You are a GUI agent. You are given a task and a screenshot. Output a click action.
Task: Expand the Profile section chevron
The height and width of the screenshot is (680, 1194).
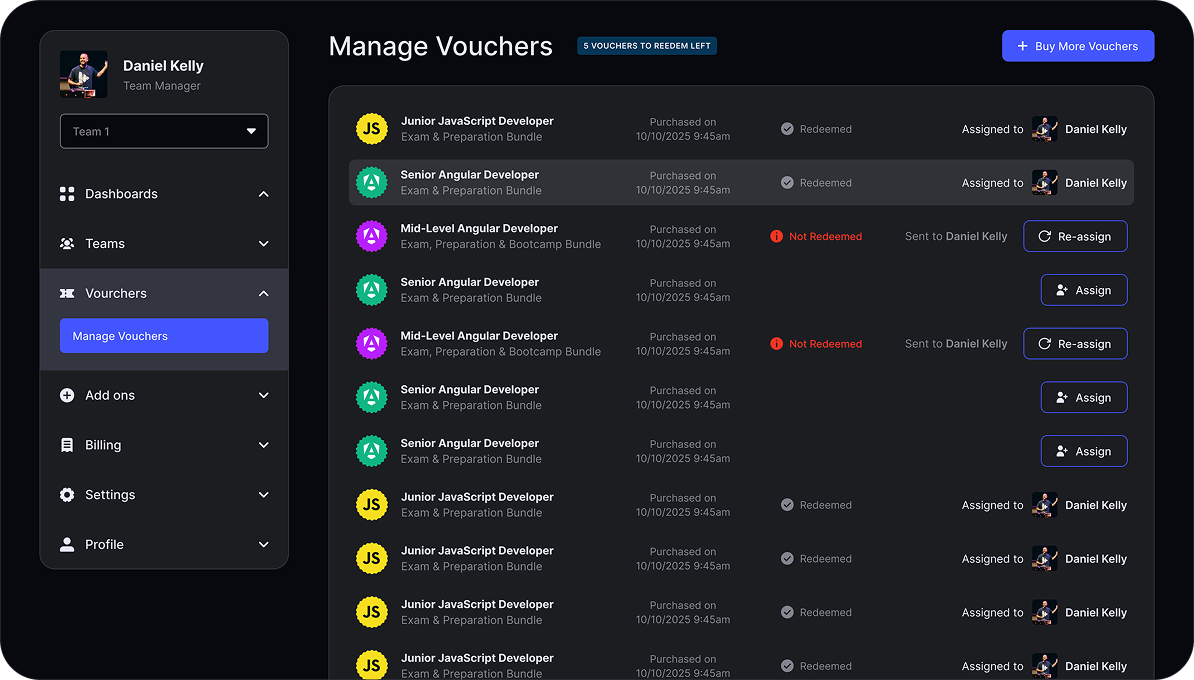tap(263, 544)
